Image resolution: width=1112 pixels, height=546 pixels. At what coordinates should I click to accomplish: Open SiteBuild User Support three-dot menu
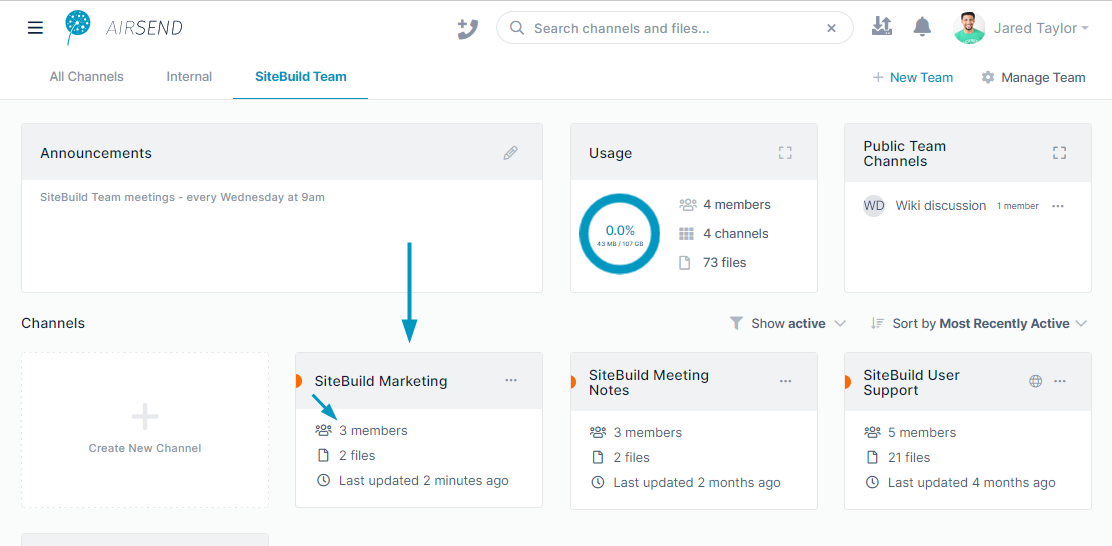(x=1060, y=381)
